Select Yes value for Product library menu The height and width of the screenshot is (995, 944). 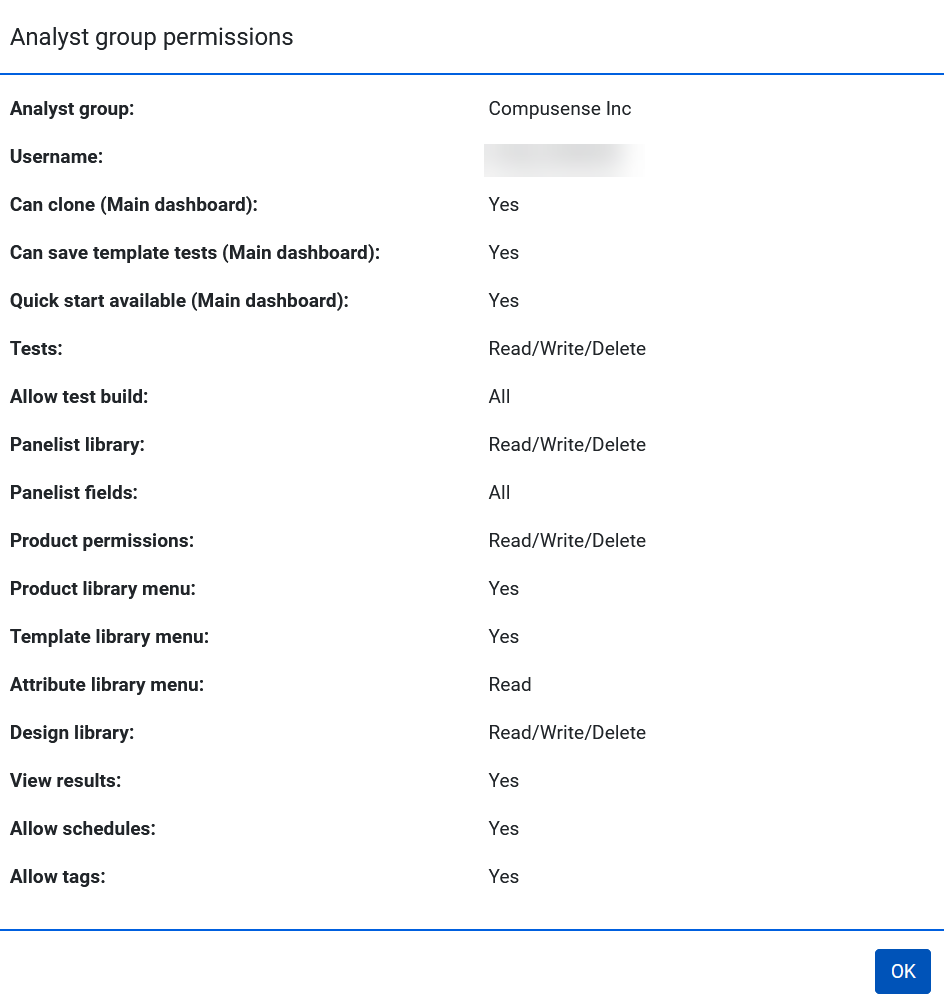(x=504, y=588)
